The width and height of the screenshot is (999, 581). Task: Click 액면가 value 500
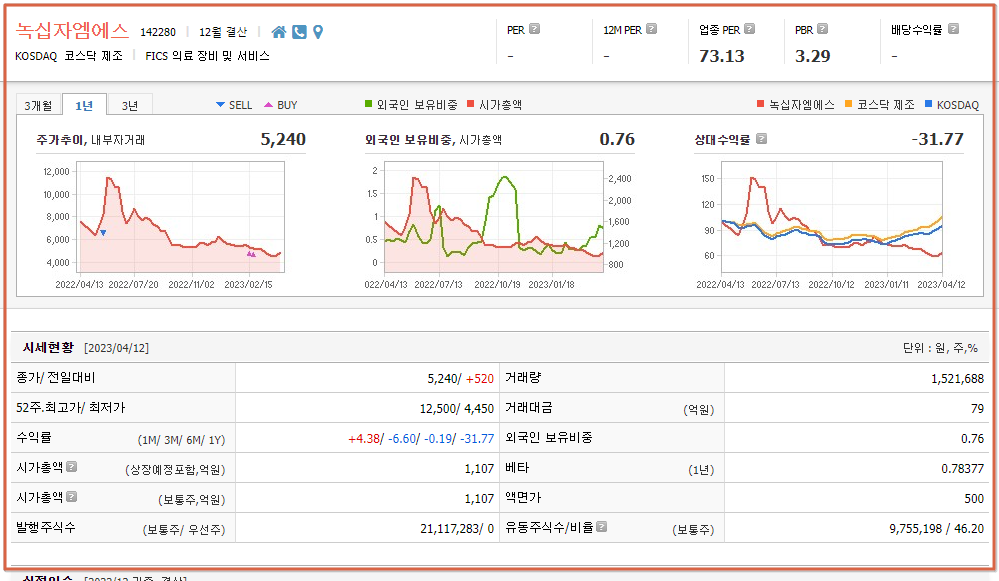tap(974, 498)
